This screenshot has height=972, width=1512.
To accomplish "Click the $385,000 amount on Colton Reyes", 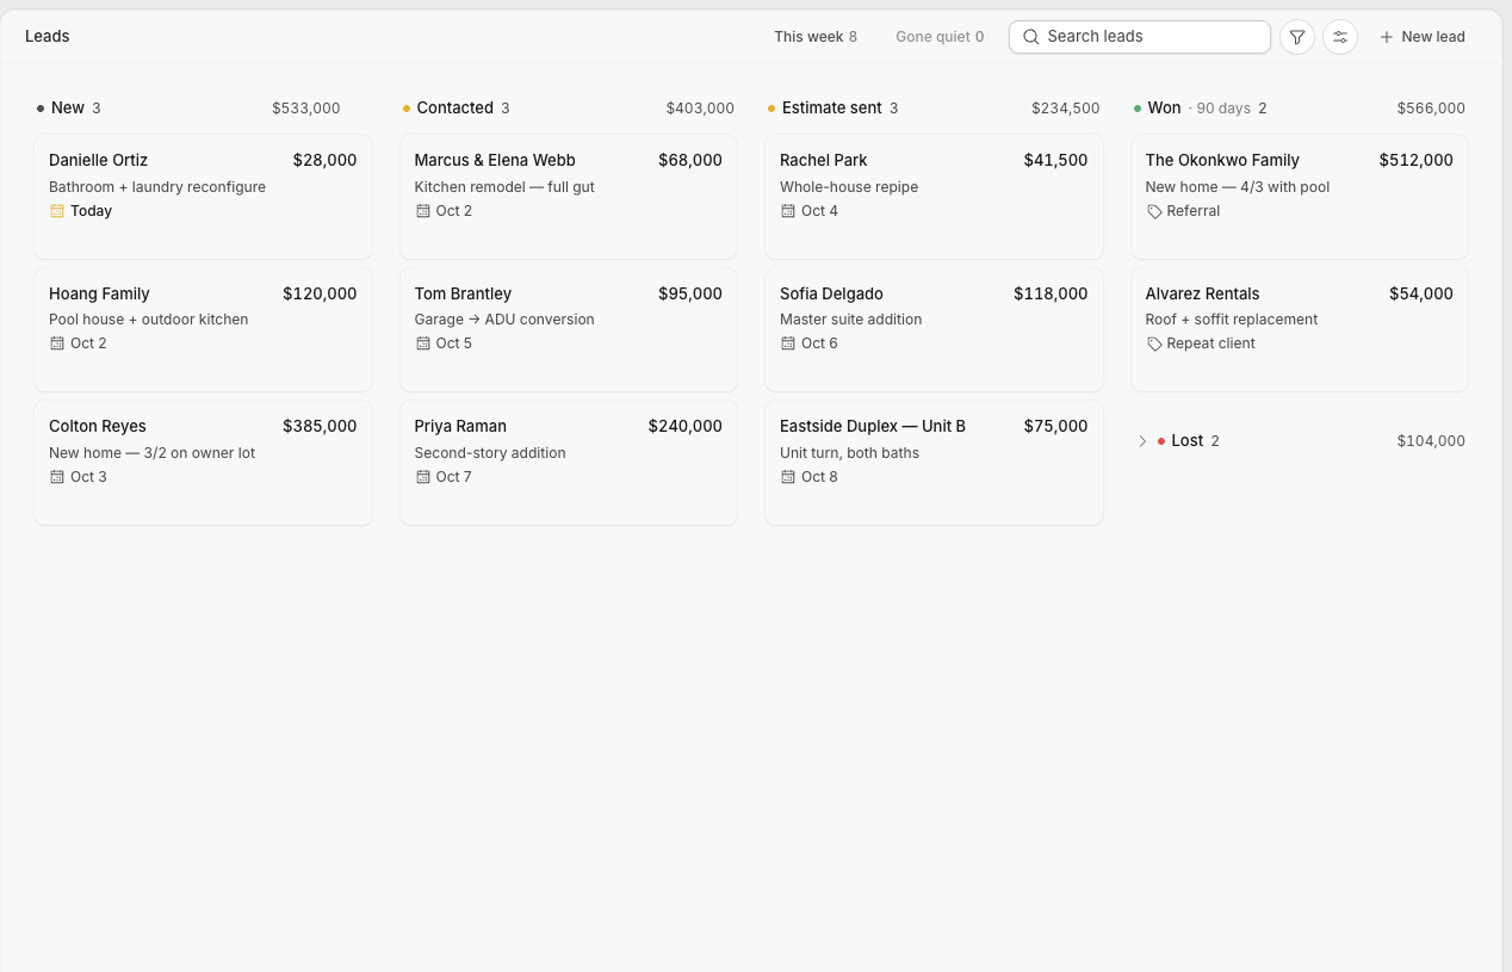I will pos(320,426).
